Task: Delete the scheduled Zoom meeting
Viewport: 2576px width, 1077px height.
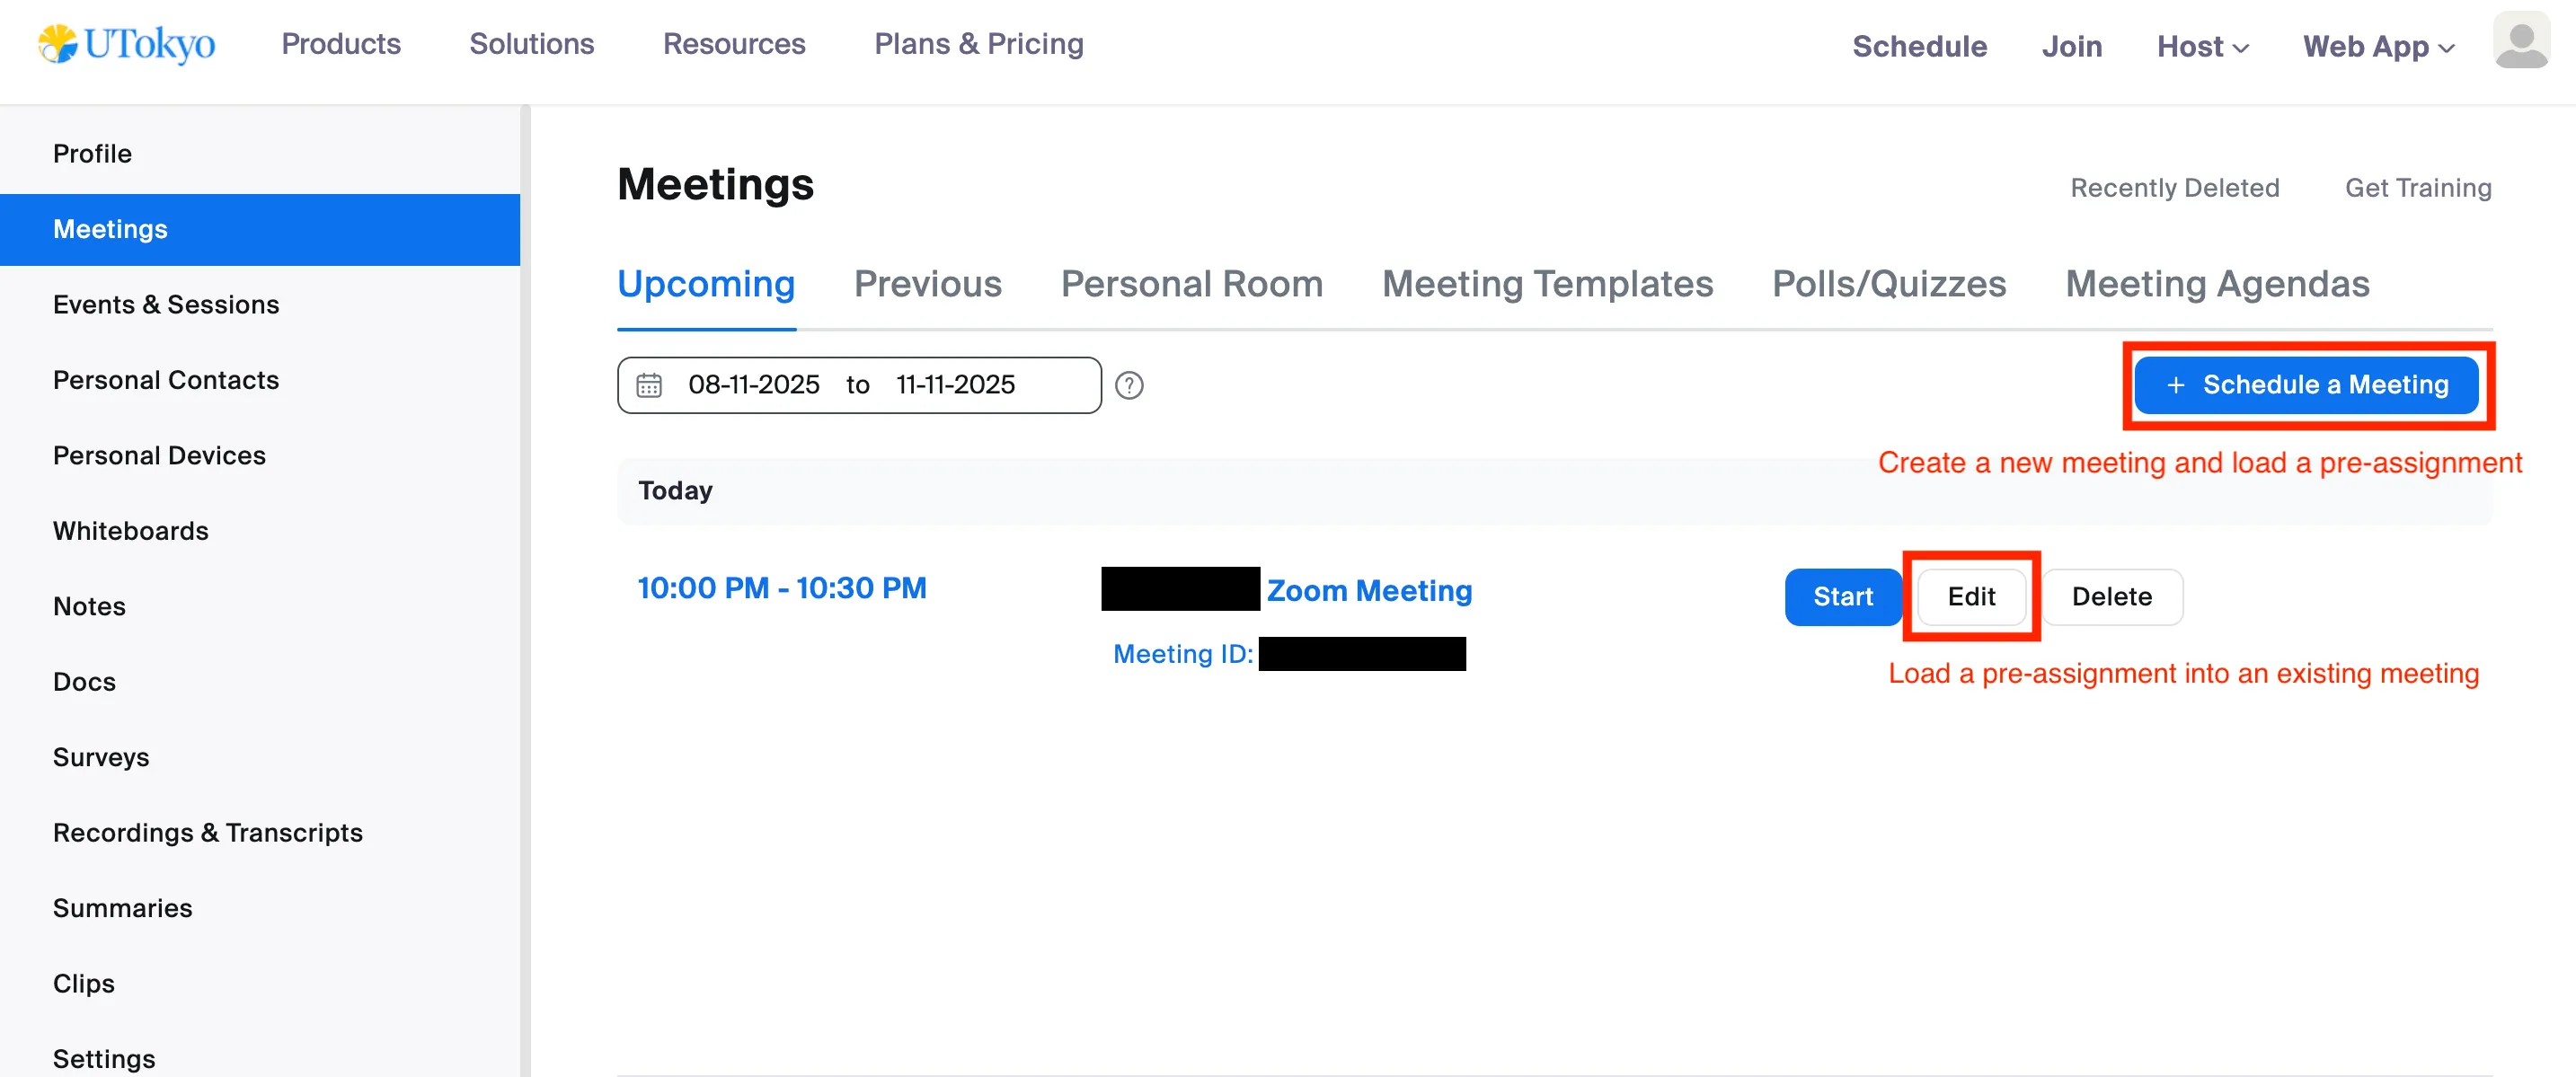Action: point(2111,597)
